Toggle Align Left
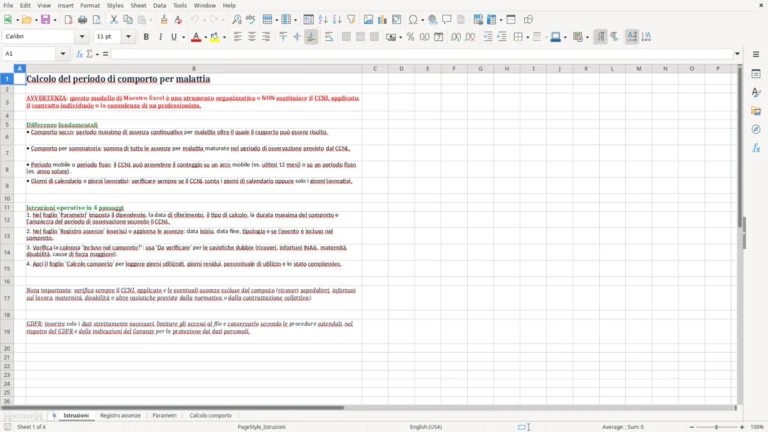This screenshot has width=768, height=432. click(x=238, y=37)
